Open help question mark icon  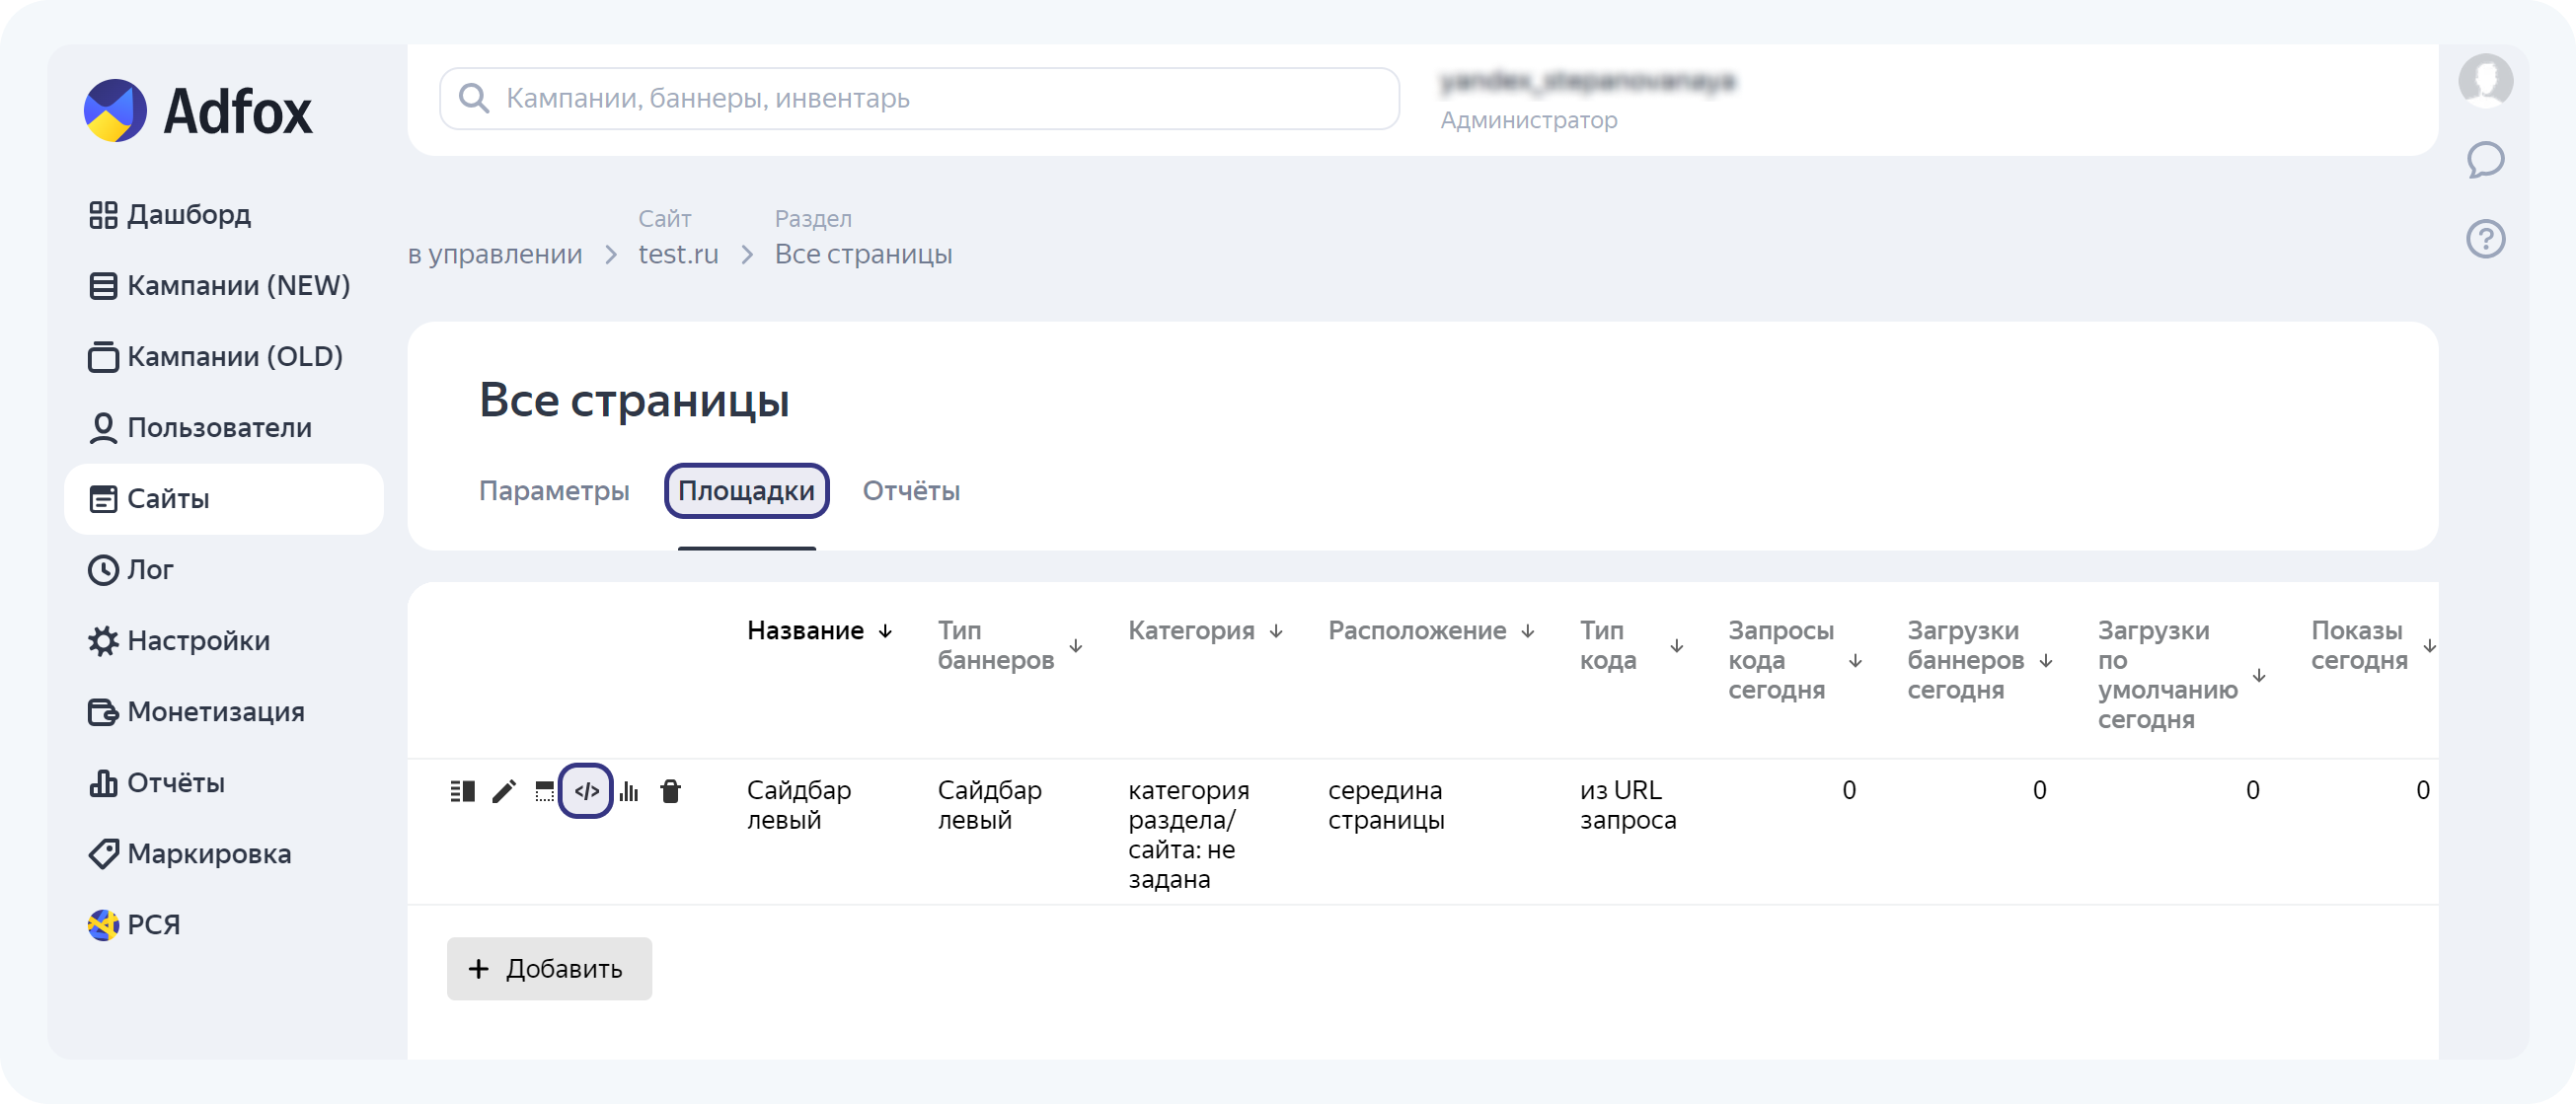[x=2484, y=239]
